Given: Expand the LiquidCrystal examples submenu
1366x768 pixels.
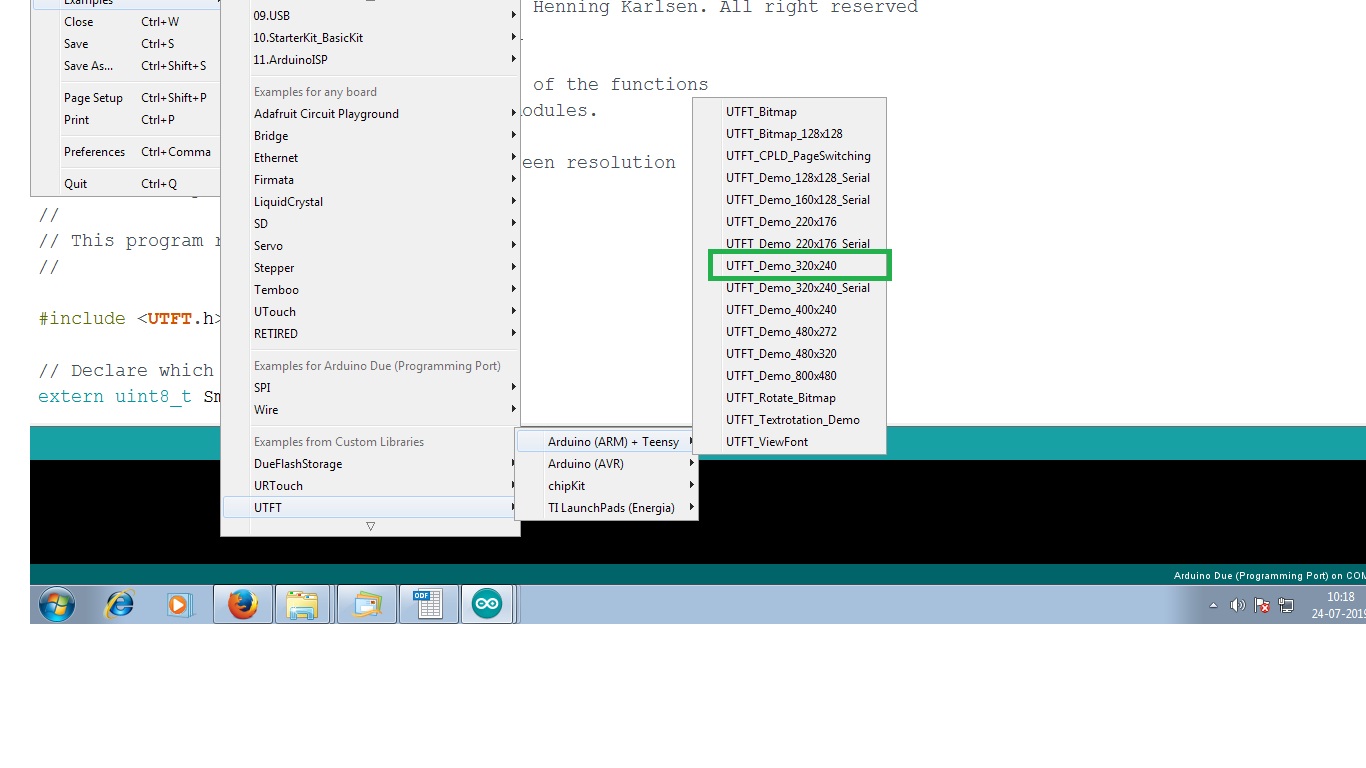Looking at the screenshot, I should pos(370,201).
